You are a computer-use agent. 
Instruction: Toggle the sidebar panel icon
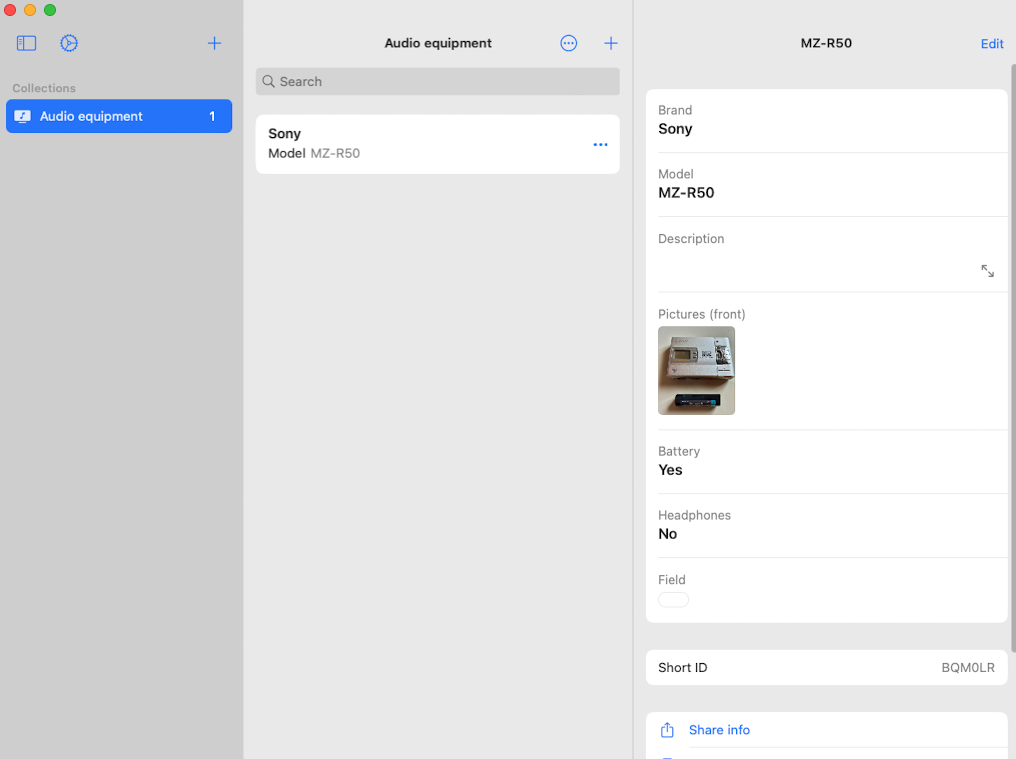26,43
